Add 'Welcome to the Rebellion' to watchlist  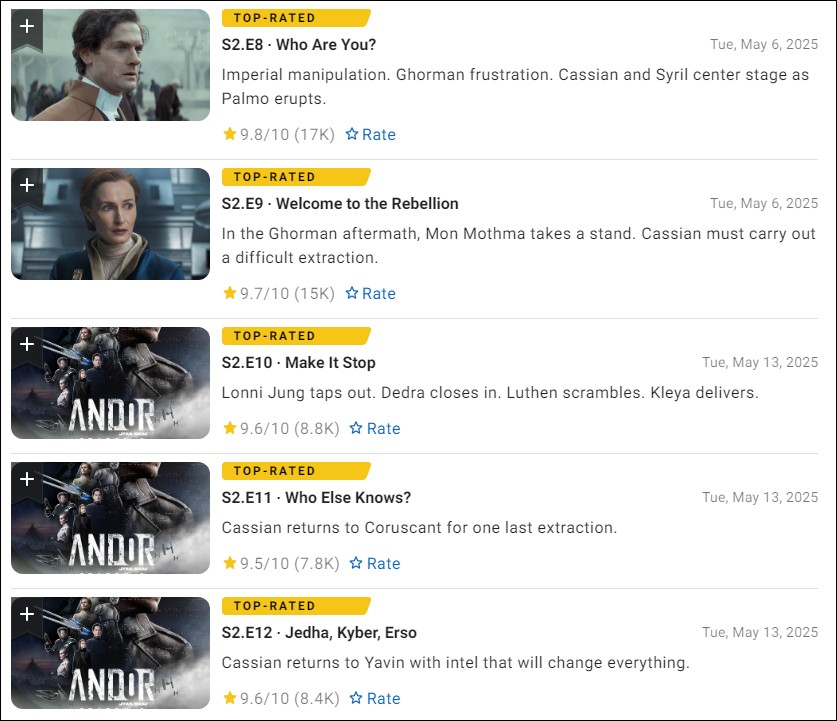tap(27, 188)
